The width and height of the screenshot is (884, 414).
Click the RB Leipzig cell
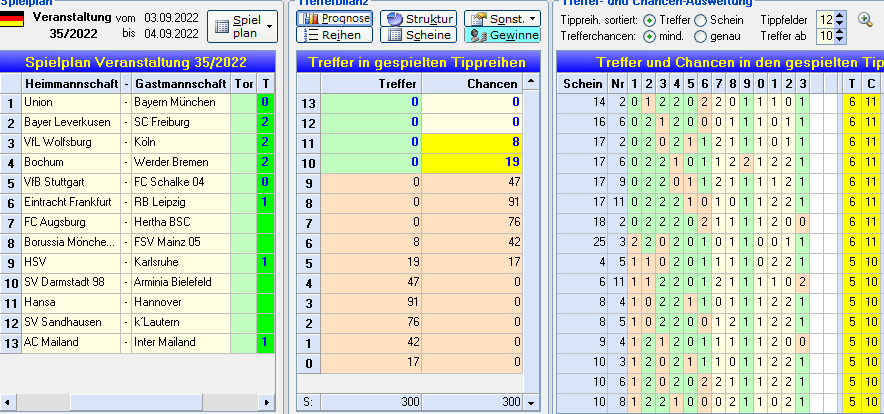click(181, 202)
